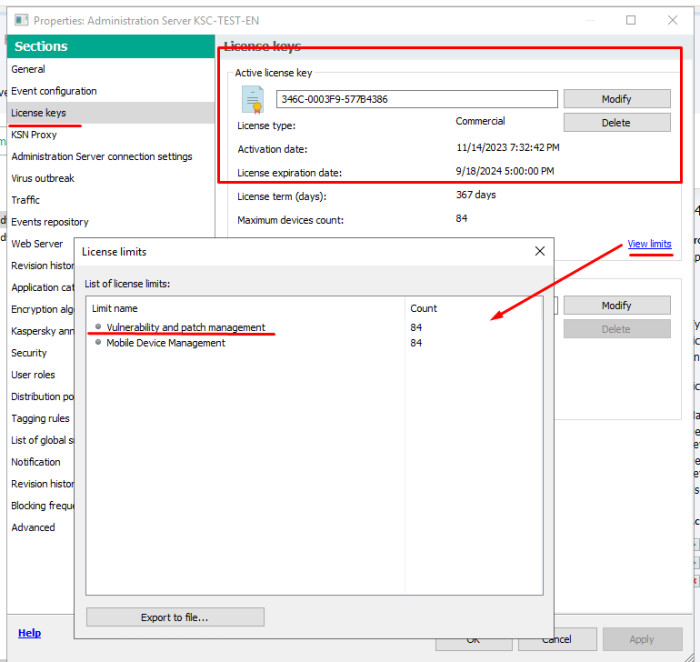Open the View limits link

pos(650,244)
